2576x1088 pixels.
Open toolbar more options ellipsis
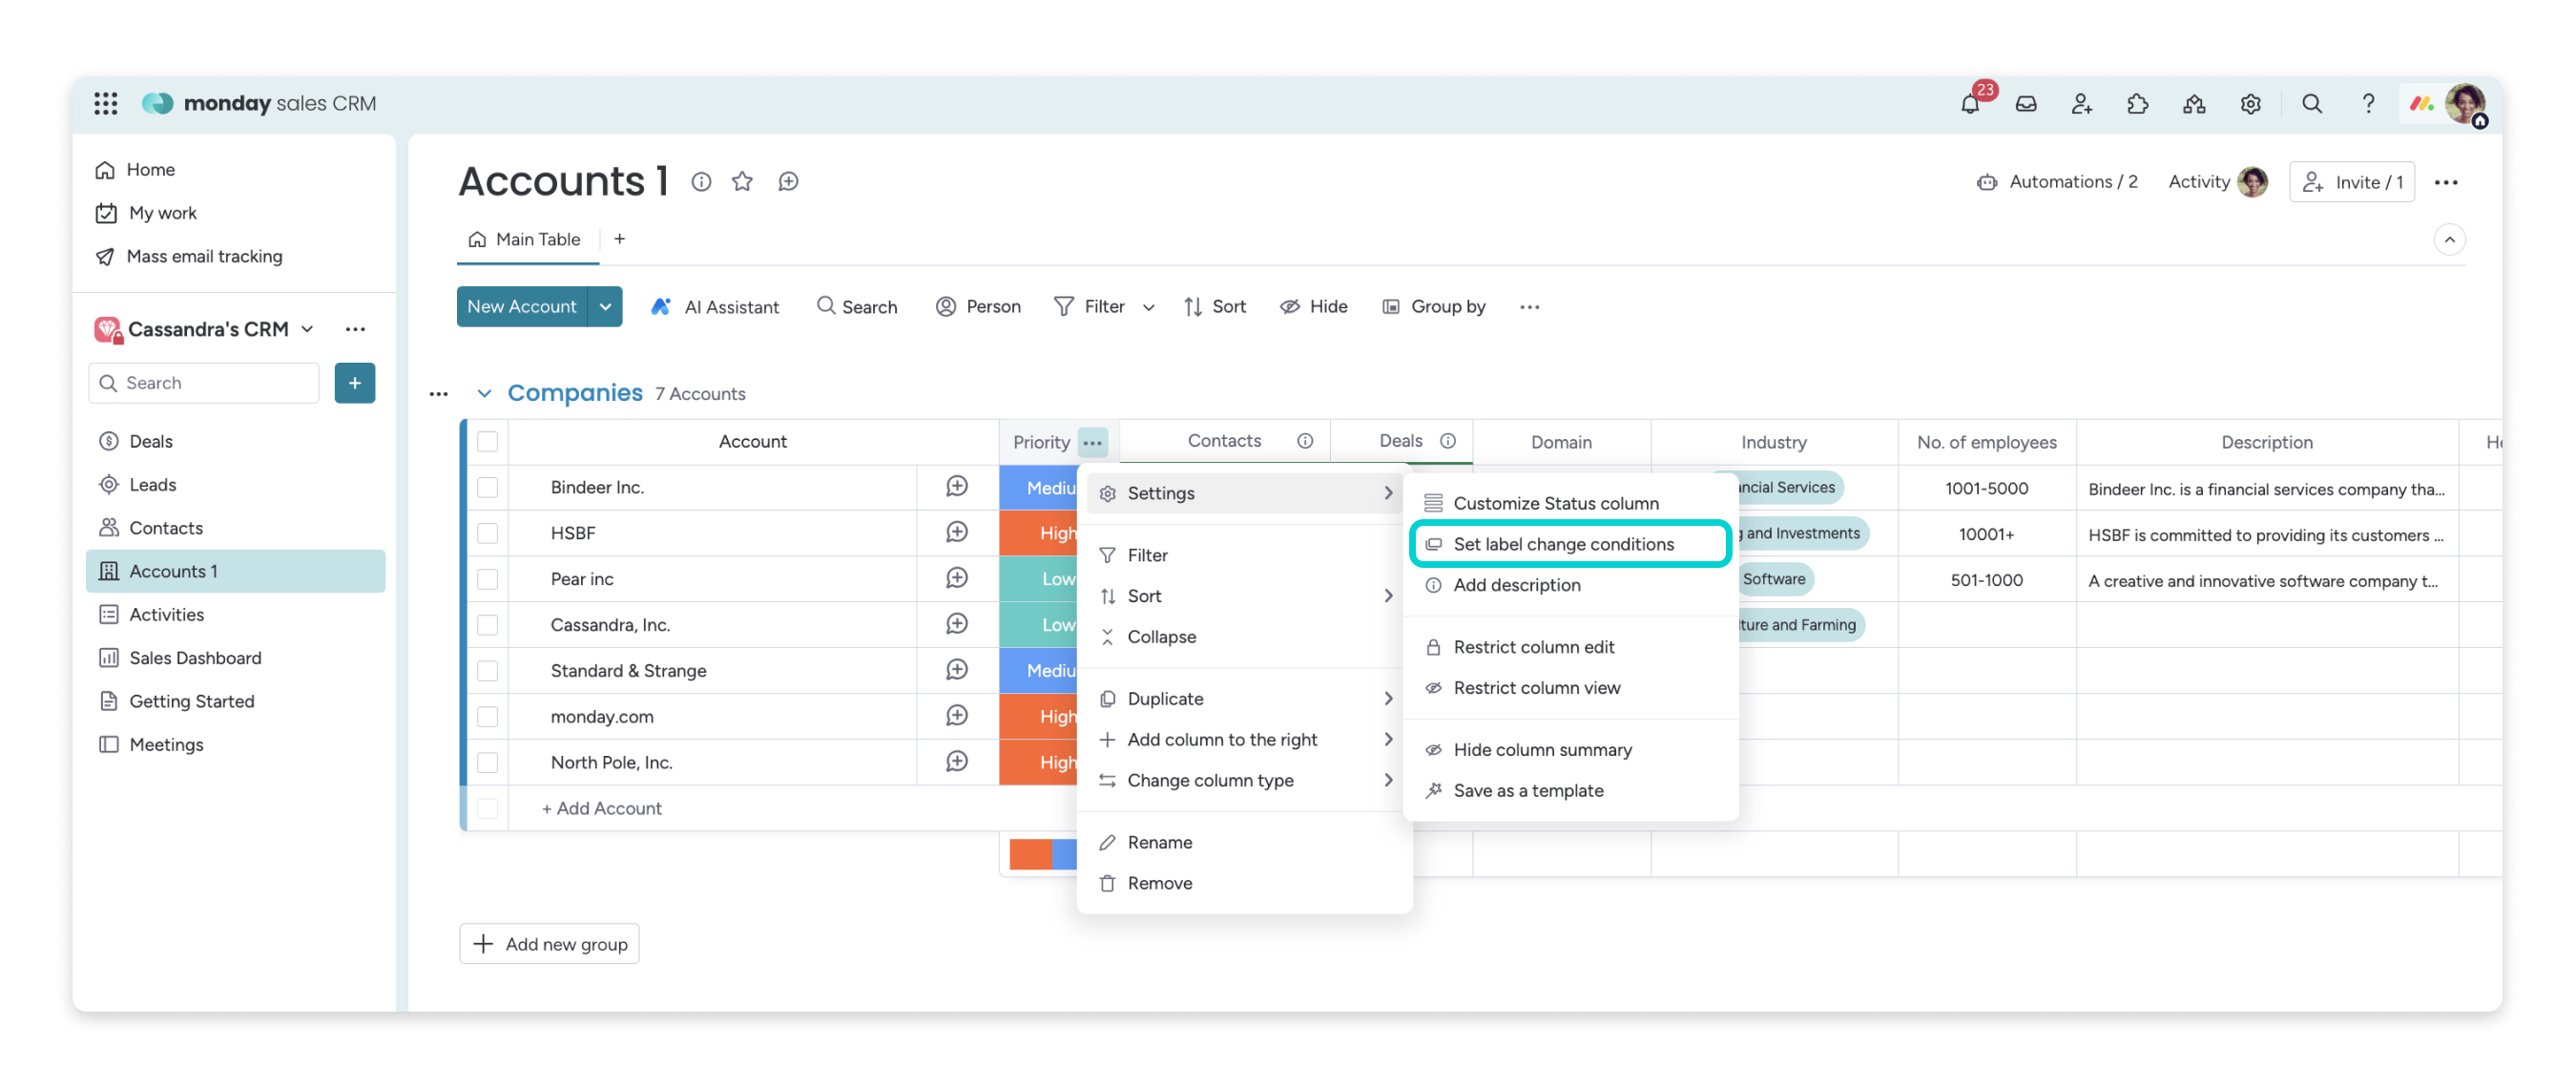tap(1530, 307)
